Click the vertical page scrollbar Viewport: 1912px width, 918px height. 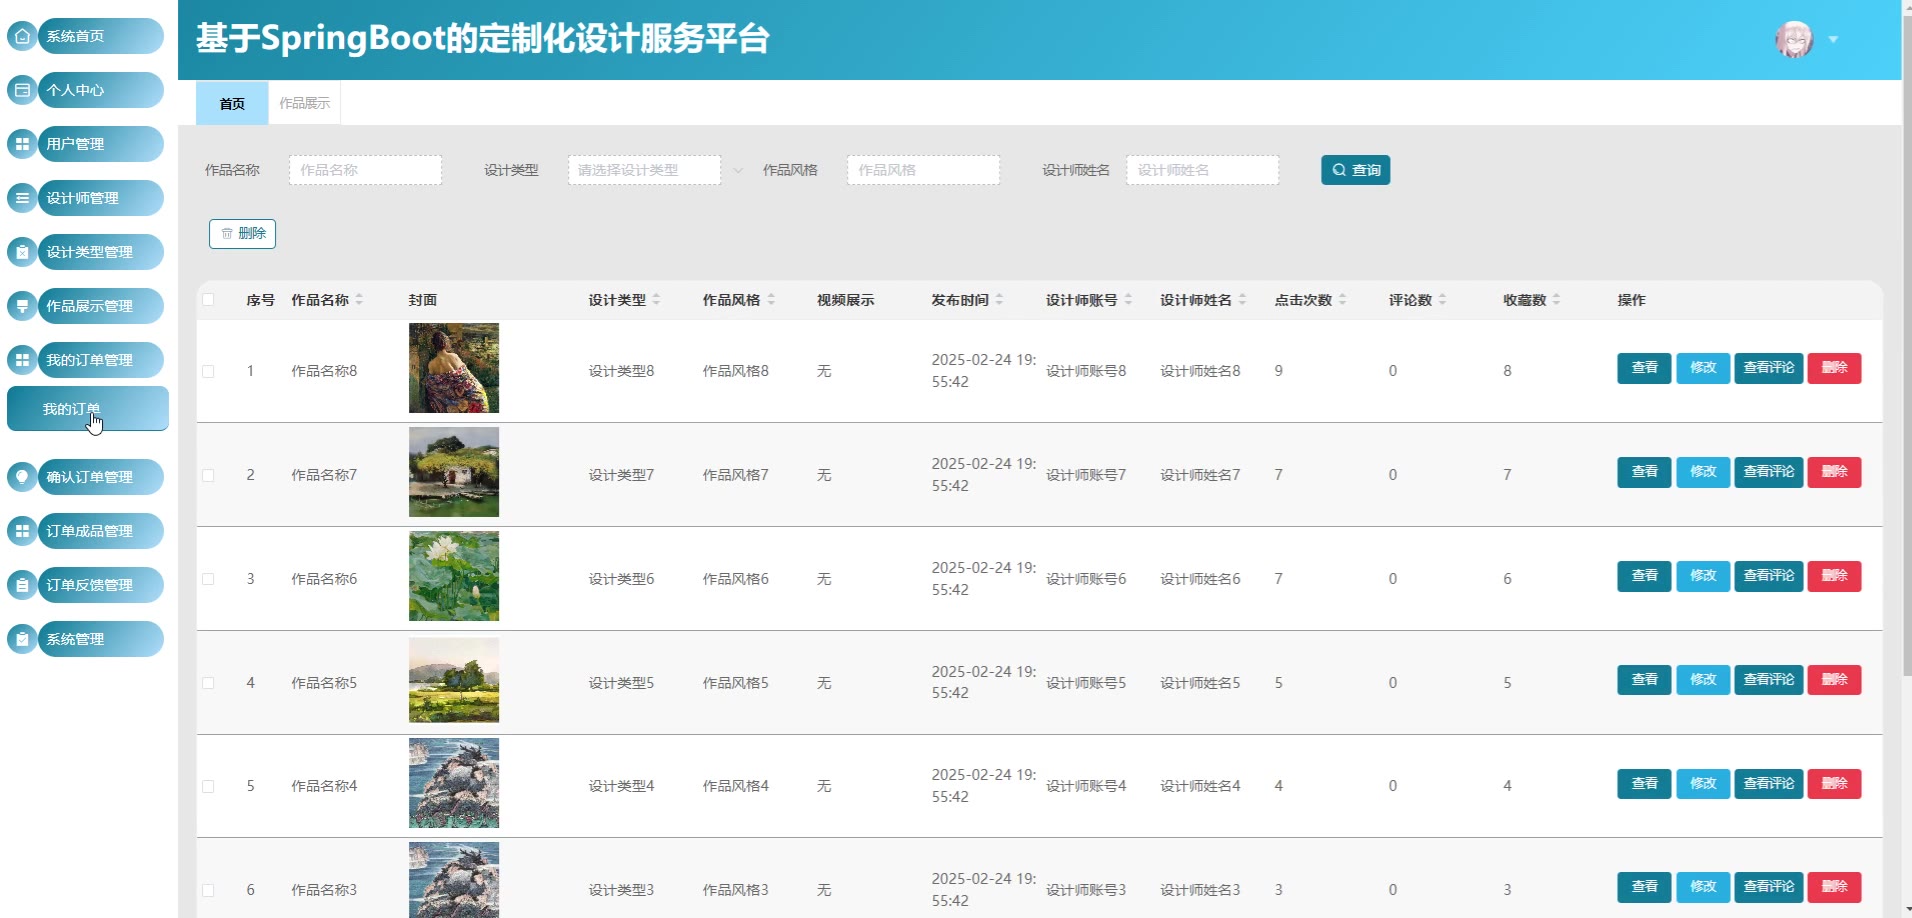click(x=1906, y=400)
